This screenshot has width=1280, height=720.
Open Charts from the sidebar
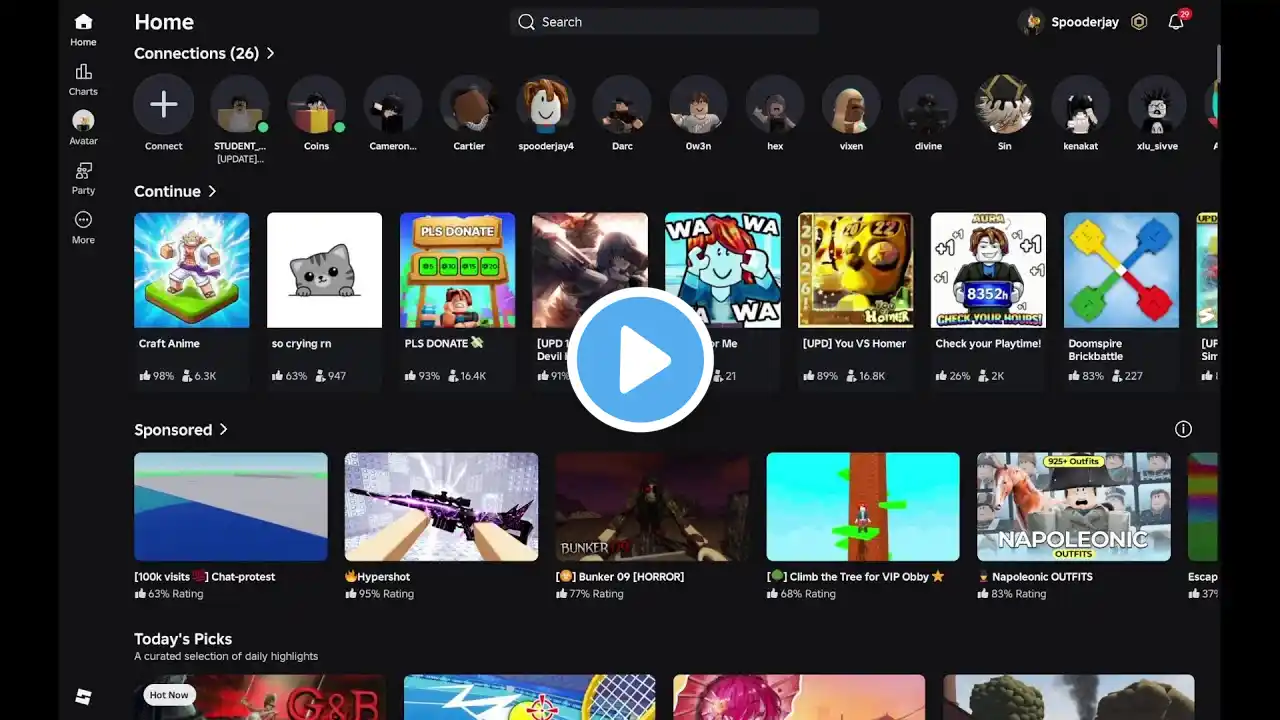[x=83, y=79]
